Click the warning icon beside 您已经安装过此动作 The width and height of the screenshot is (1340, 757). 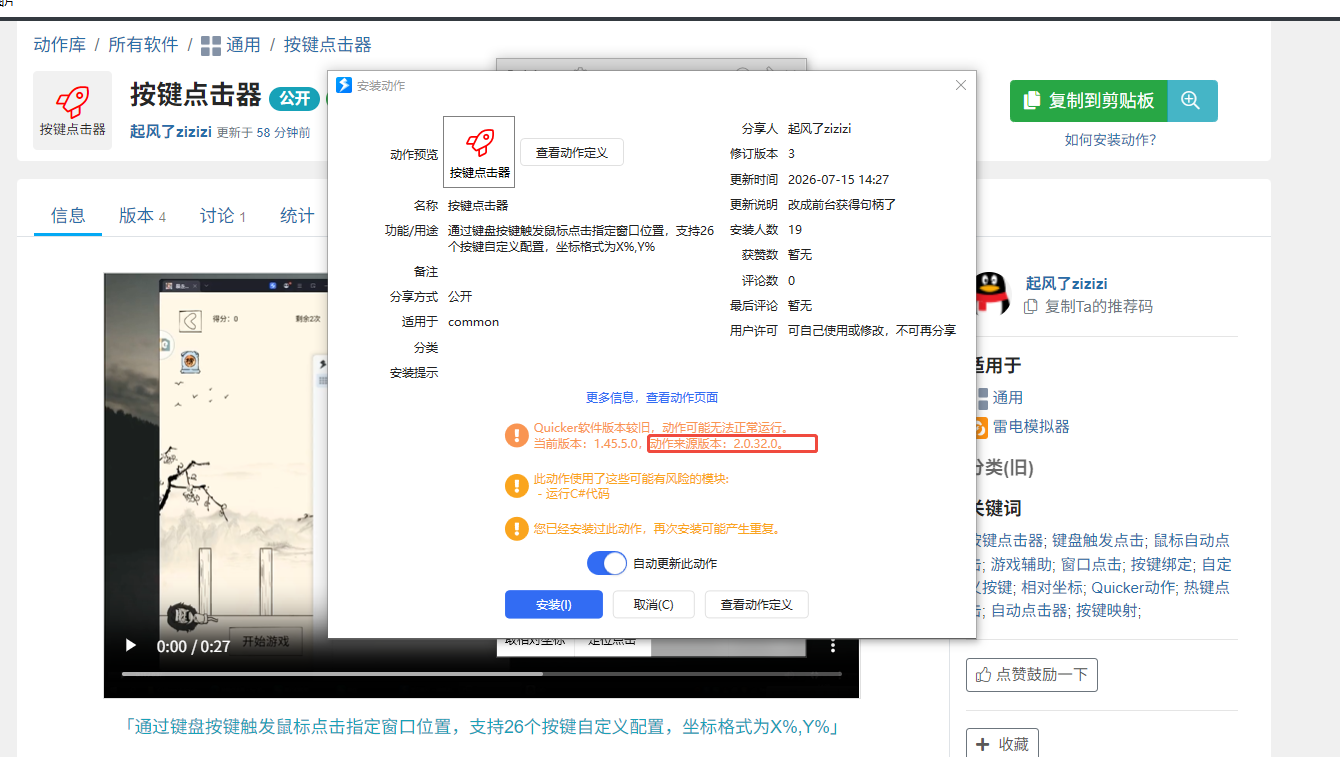pos(516,528)
